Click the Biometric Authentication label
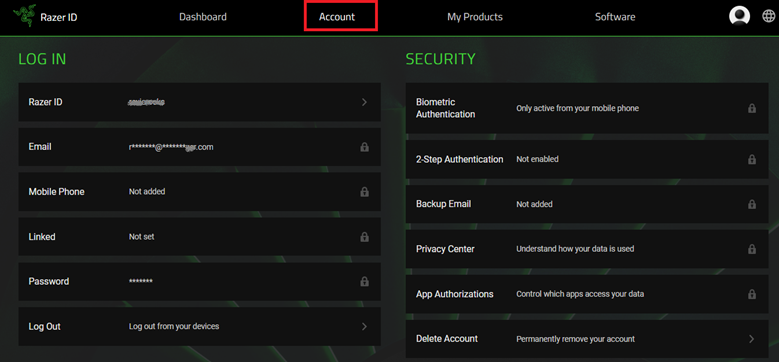Screen dimensions: 779x363 [446, 108]
